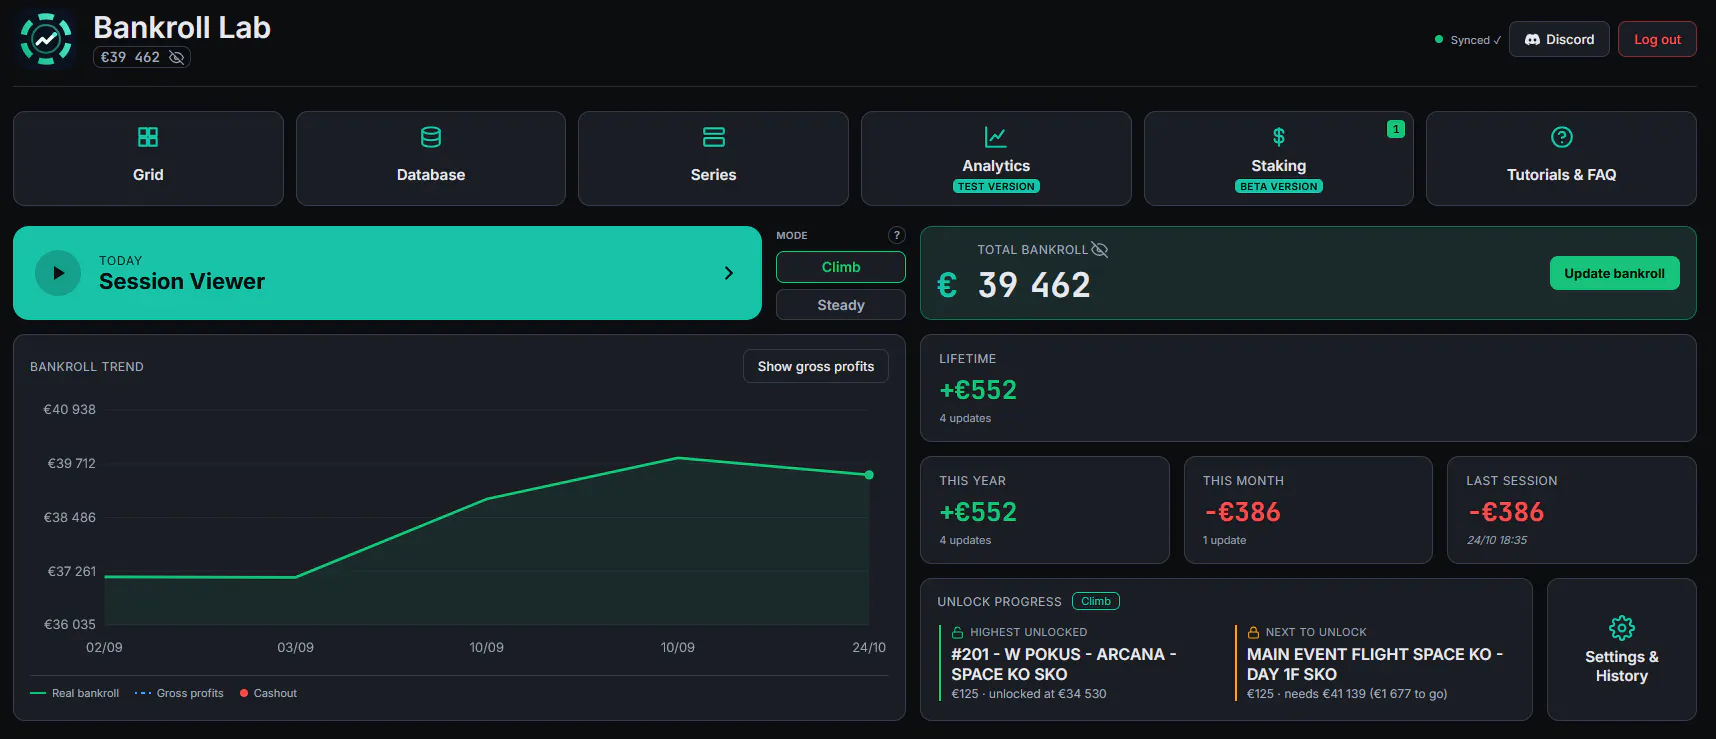Open Discord link
This screenshot has width=1716, height=739.
click(x=1559, y=39)
